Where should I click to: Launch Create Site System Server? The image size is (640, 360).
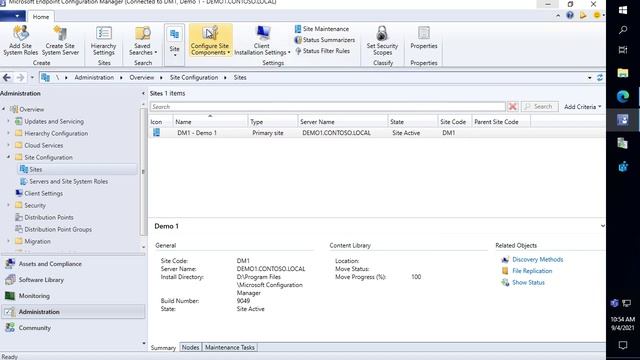(60, 40)
